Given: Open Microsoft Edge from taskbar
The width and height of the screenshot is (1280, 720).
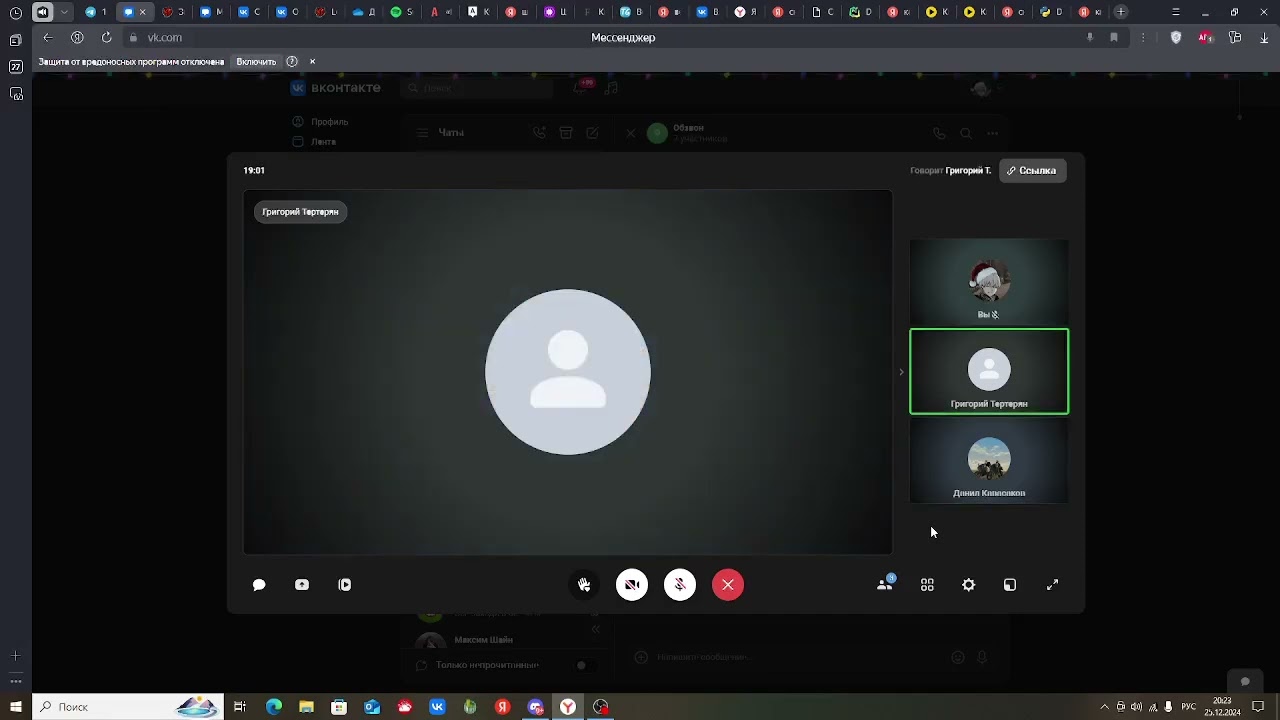Looking at the screenshot, I should click(x=274, y=707).
